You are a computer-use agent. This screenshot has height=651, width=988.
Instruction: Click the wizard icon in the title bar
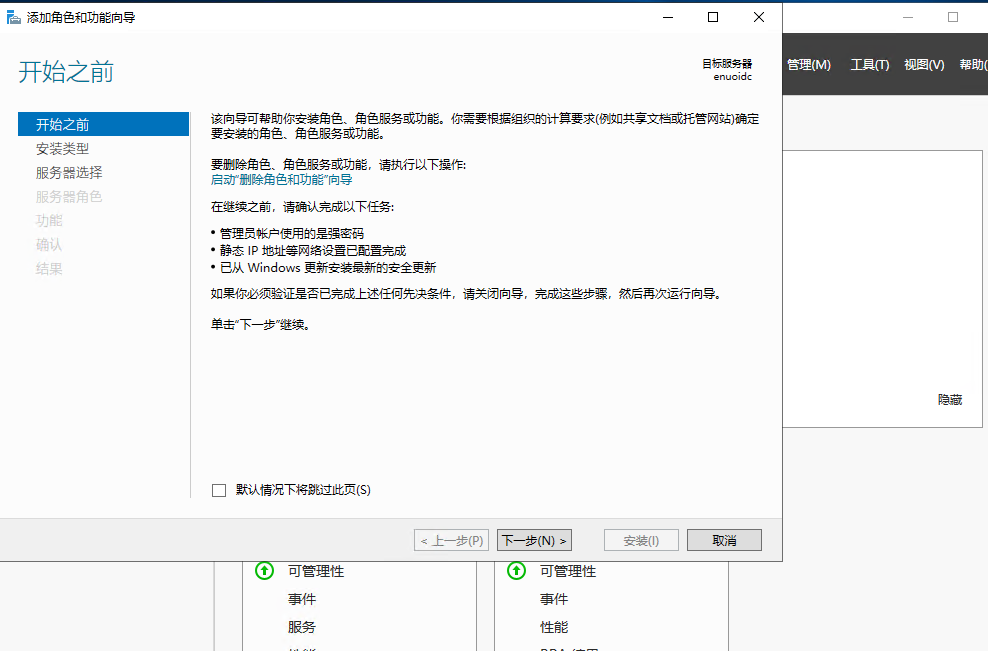(x=13, y=17)
